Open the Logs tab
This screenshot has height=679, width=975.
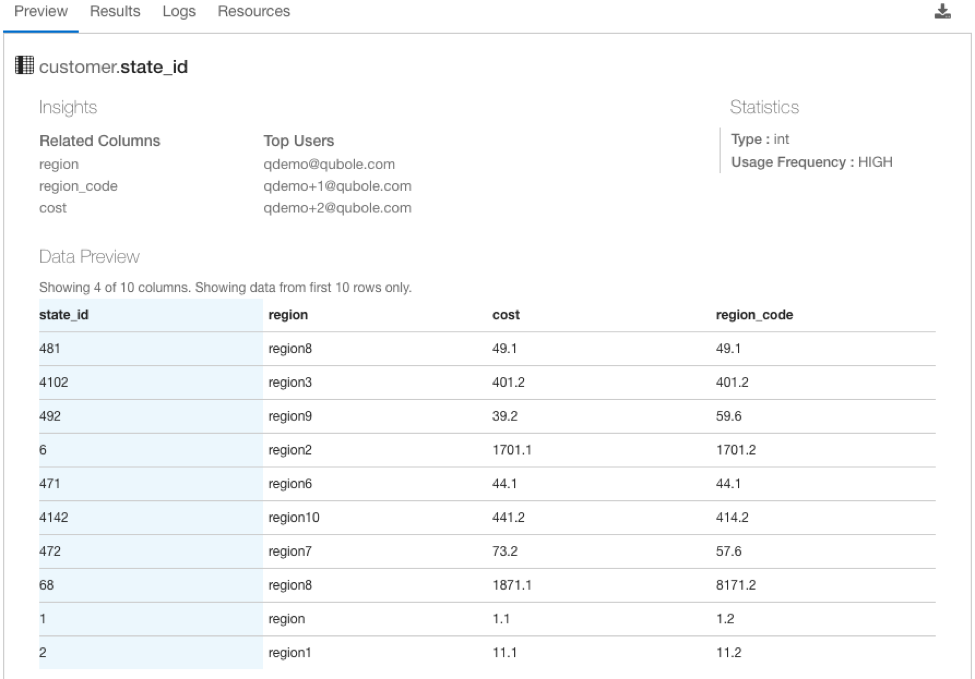[179, 11]
